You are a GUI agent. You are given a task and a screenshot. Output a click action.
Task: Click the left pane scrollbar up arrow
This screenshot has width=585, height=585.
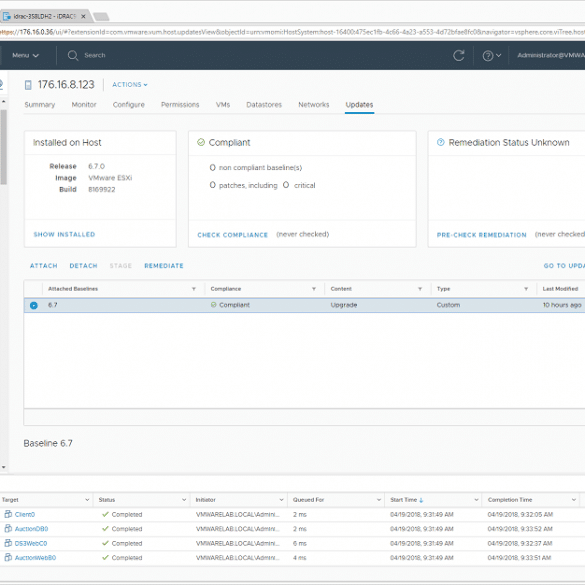click(x=3, y=101)
